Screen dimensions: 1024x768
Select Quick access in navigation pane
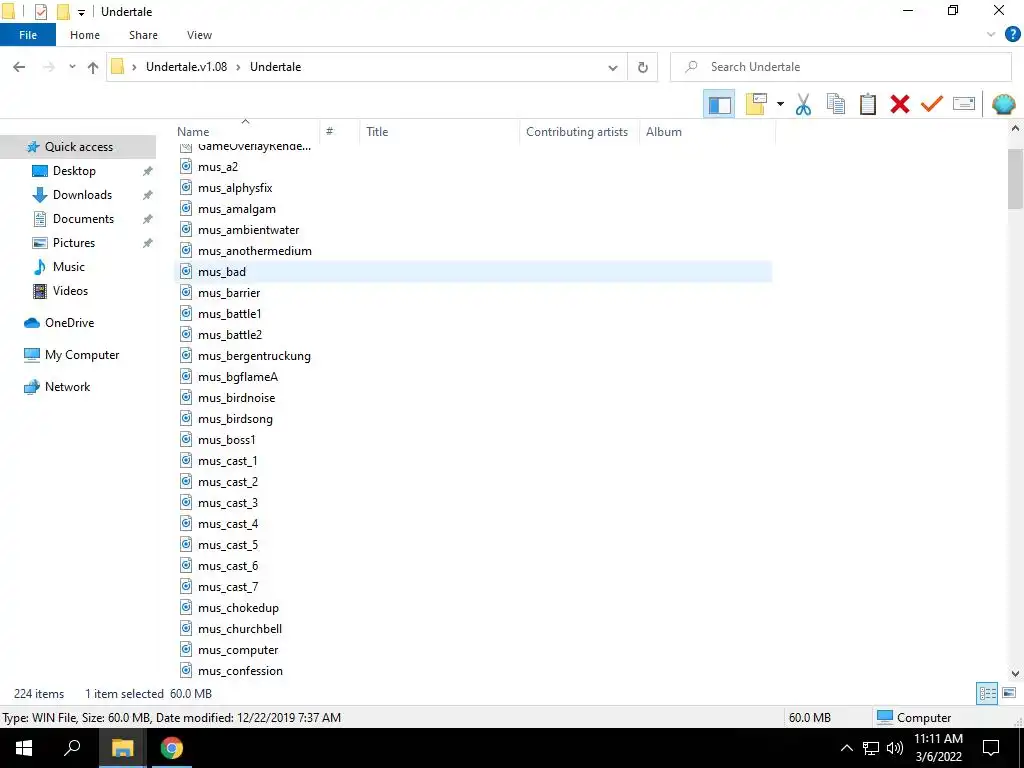click(78, 147)
